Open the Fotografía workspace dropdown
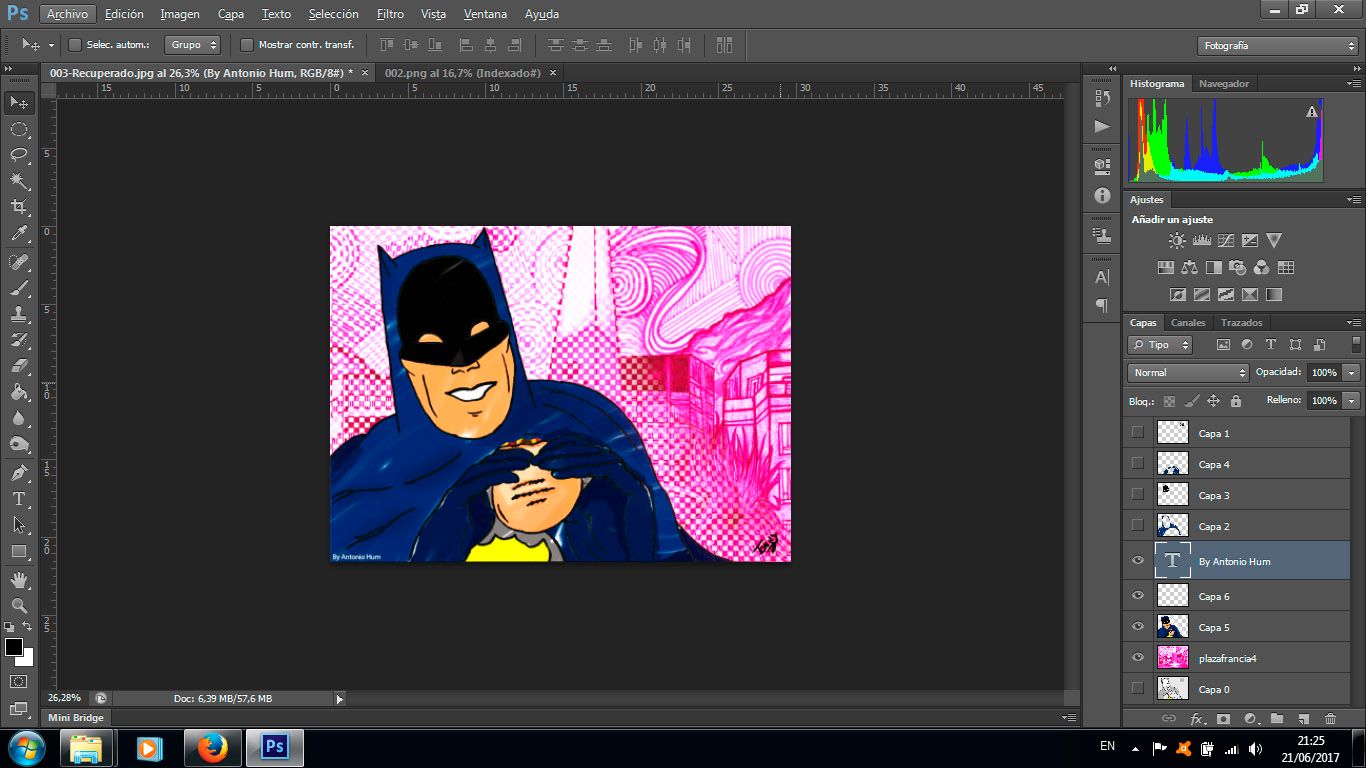Viewport: 1366px width, 768px height. [1277, 46]
